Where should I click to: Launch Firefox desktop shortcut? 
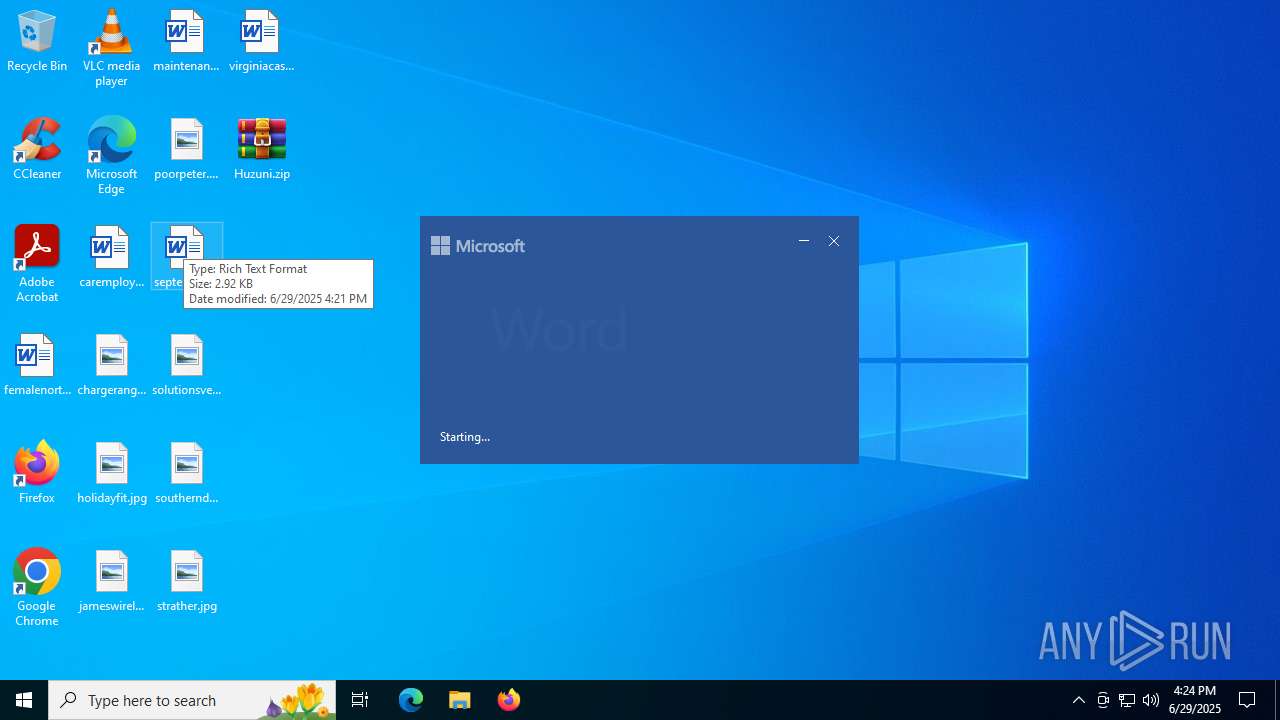tap(37, 474)
